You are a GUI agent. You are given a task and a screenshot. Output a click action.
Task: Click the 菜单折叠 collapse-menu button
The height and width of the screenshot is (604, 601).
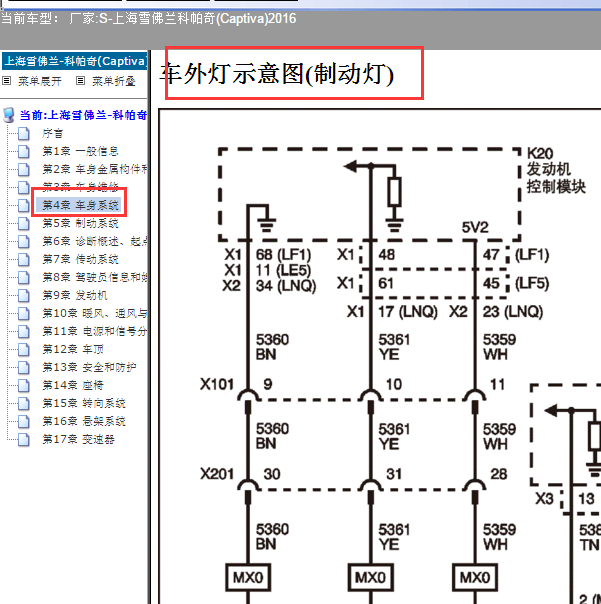click(x=114, y=81)
